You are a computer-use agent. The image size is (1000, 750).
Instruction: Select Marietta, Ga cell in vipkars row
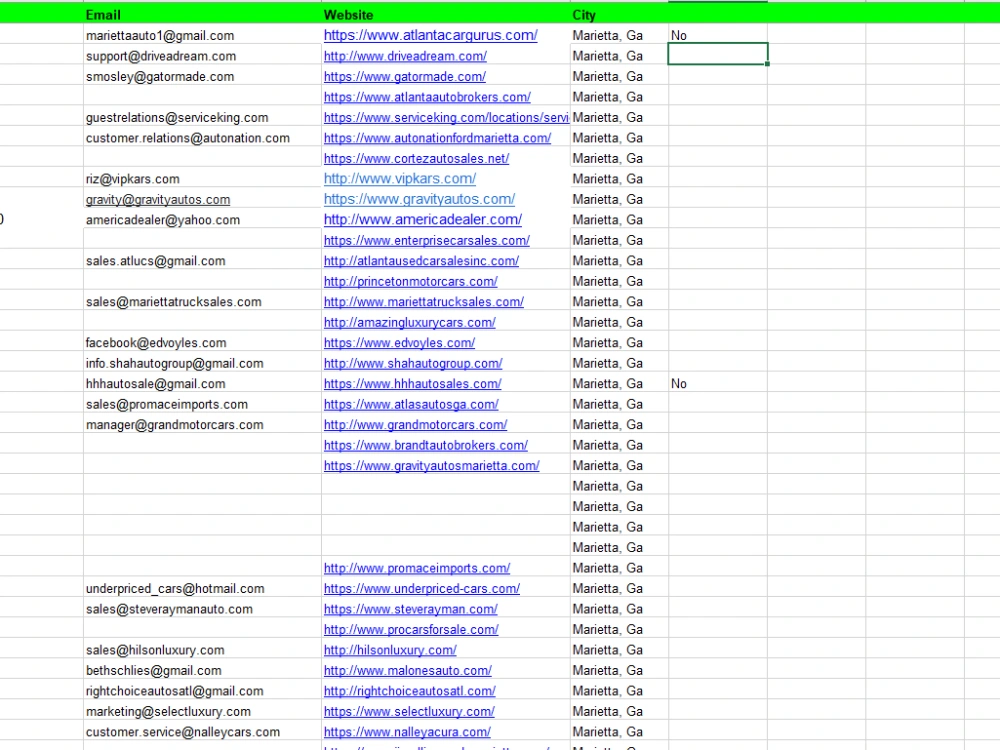[619, 179]
